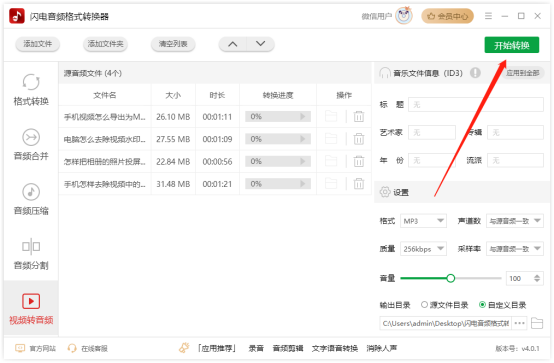The height and width of the screenshot is (363, 554).
Task: Select the 源文件目录 radio button
Action: 424,305
